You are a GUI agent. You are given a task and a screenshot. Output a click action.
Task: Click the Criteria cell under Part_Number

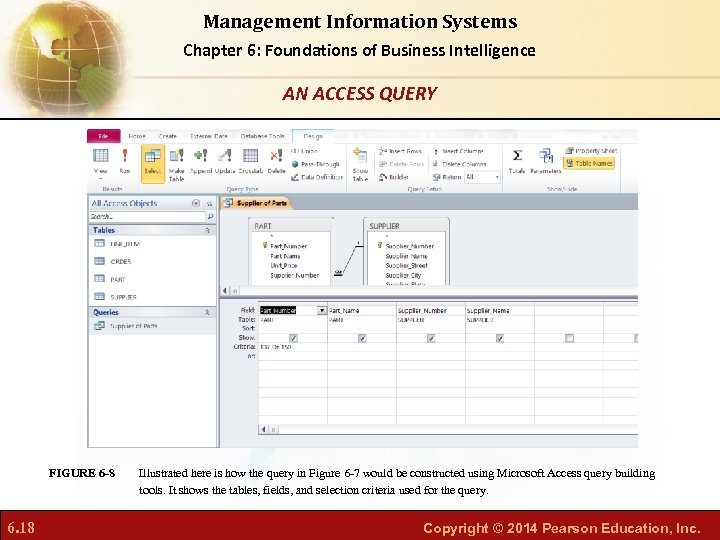(x=293, y=347)
